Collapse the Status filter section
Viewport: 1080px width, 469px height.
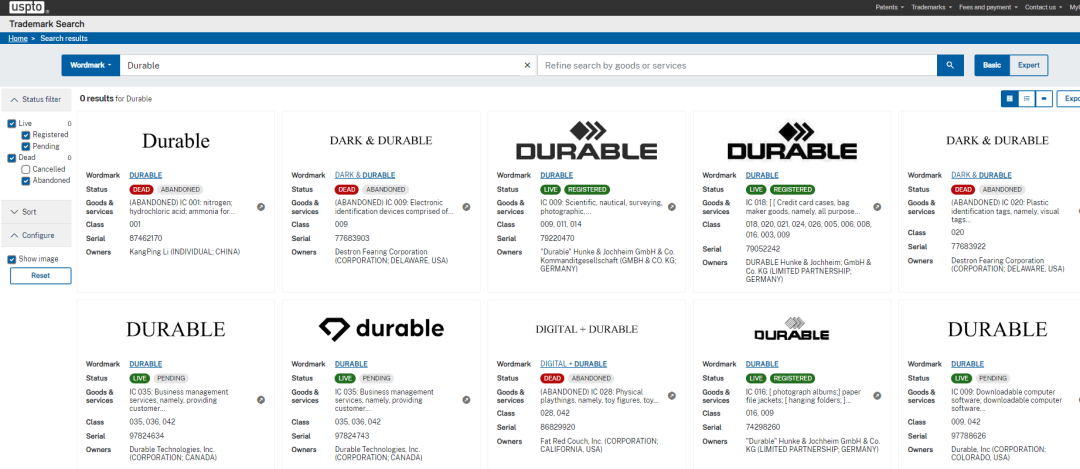point(36,99)
